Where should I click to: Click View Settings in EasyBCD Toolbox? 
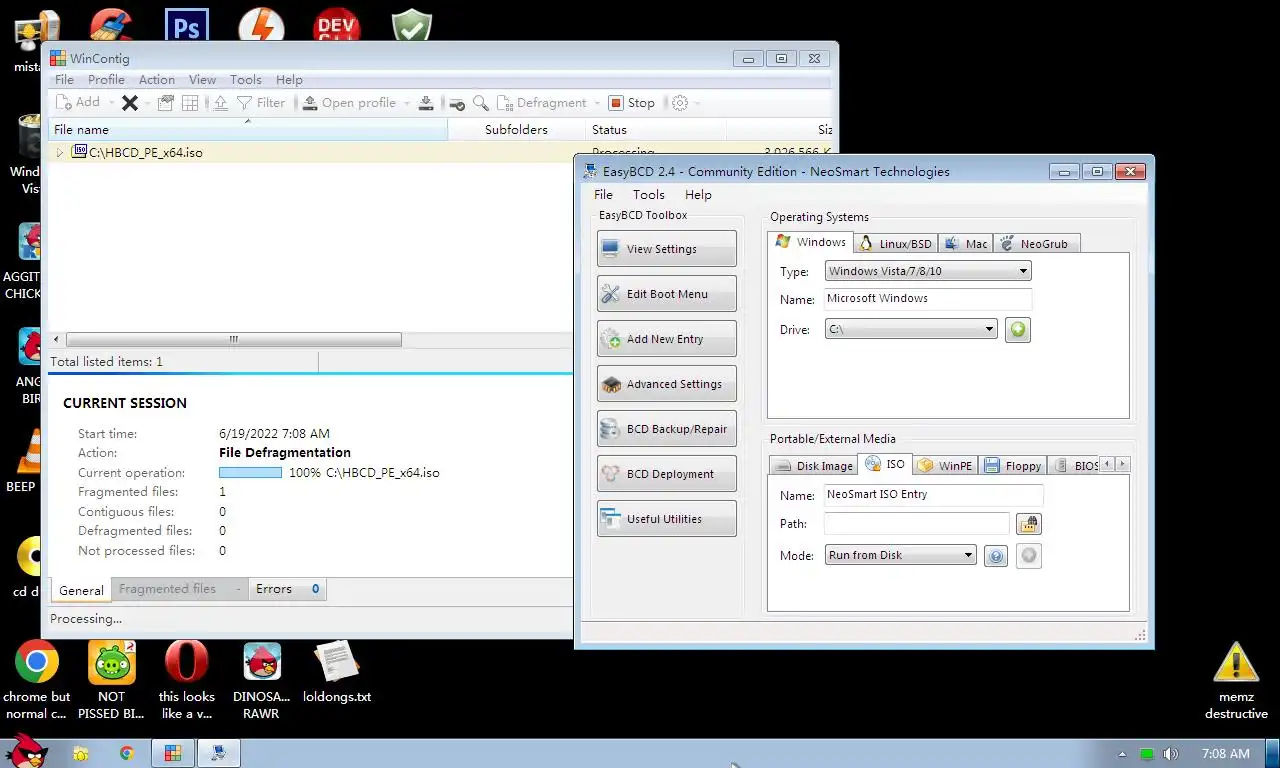[666, 249]
